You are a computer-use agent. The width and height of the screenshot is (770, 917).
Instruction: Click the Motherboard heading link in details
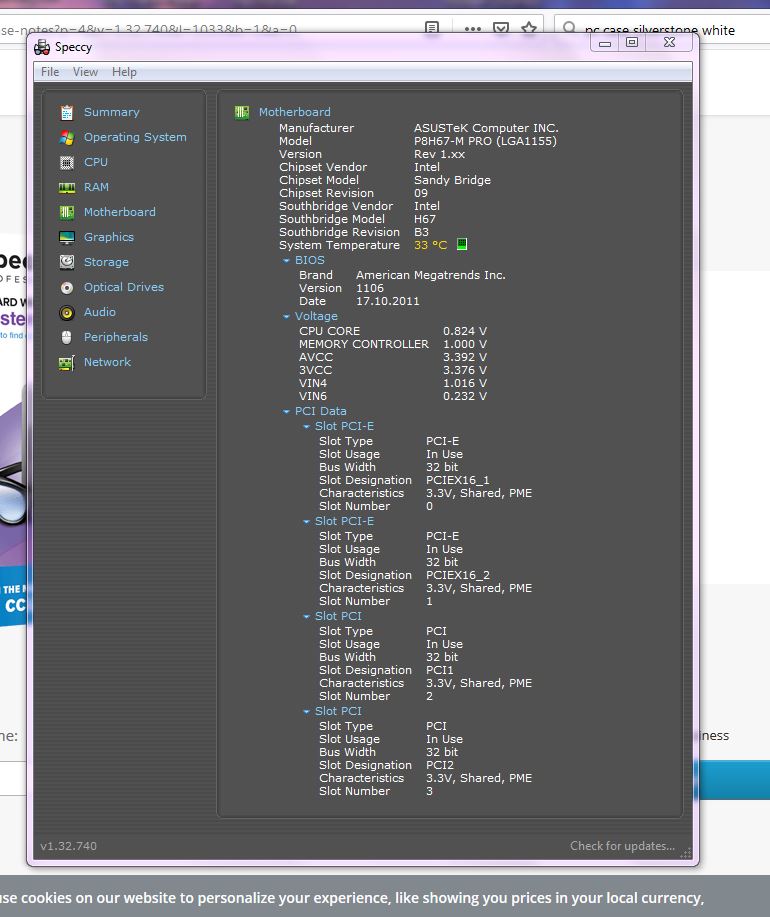(x=295, y=112)
